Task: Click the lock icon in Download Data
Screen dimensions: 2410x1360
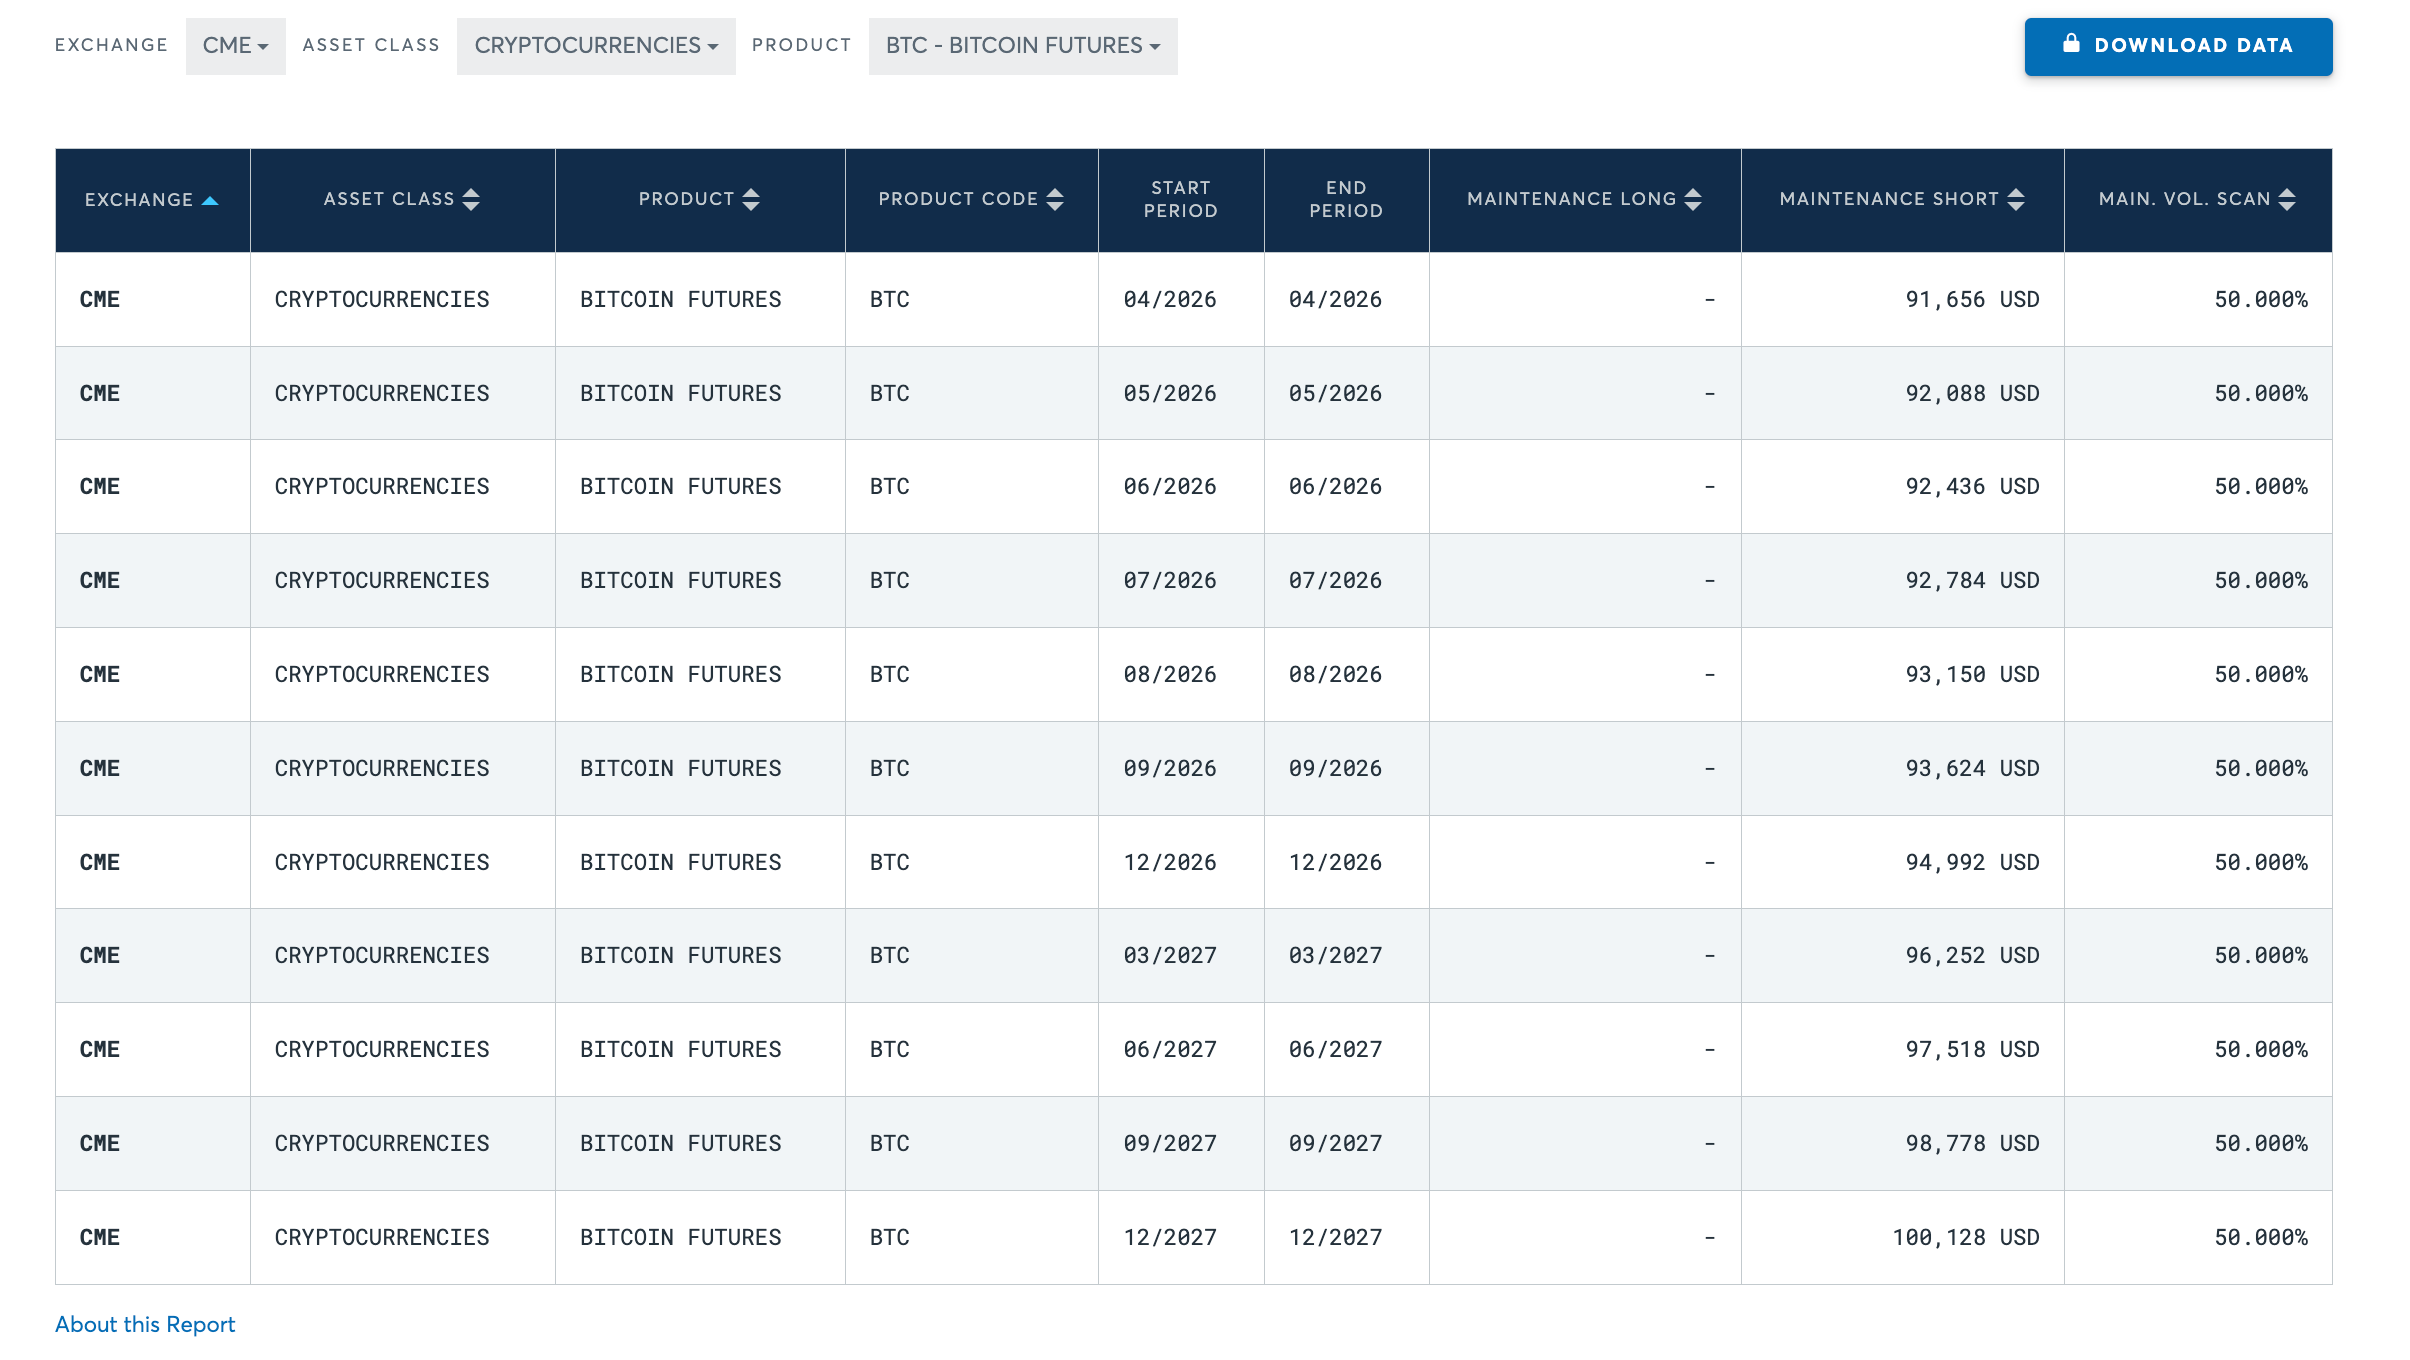Action: pos(2071,43)
